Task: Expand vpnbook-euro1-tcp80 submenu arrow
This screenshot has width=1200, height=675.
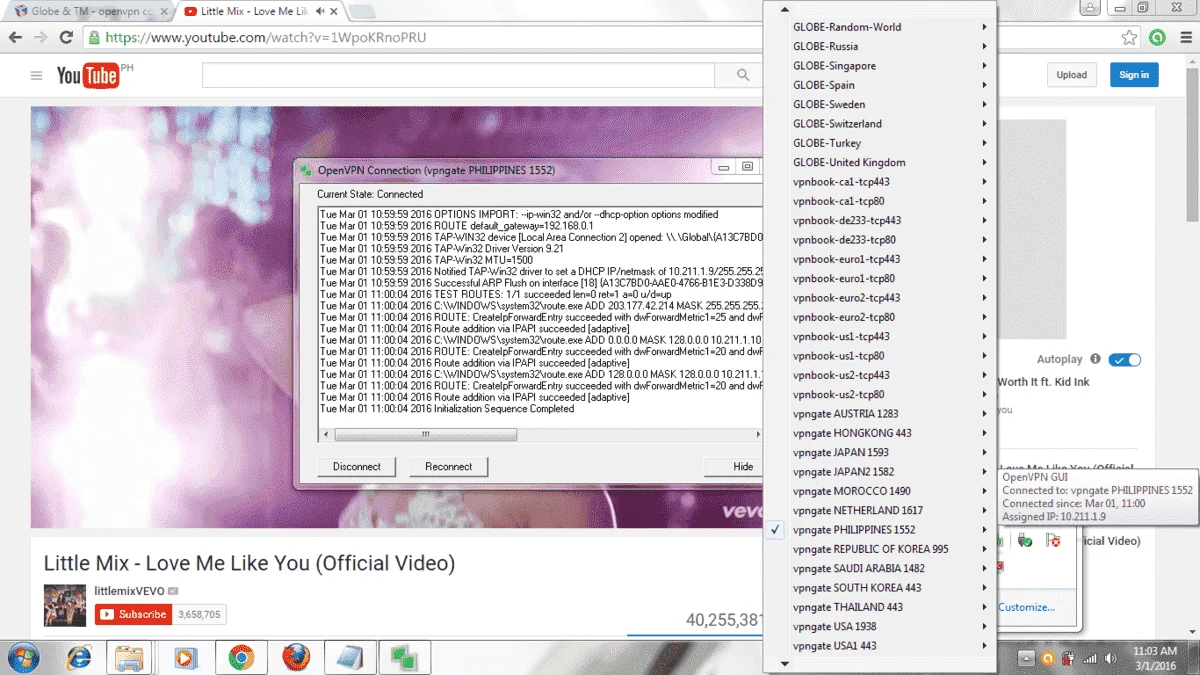Action: (984, 279)
